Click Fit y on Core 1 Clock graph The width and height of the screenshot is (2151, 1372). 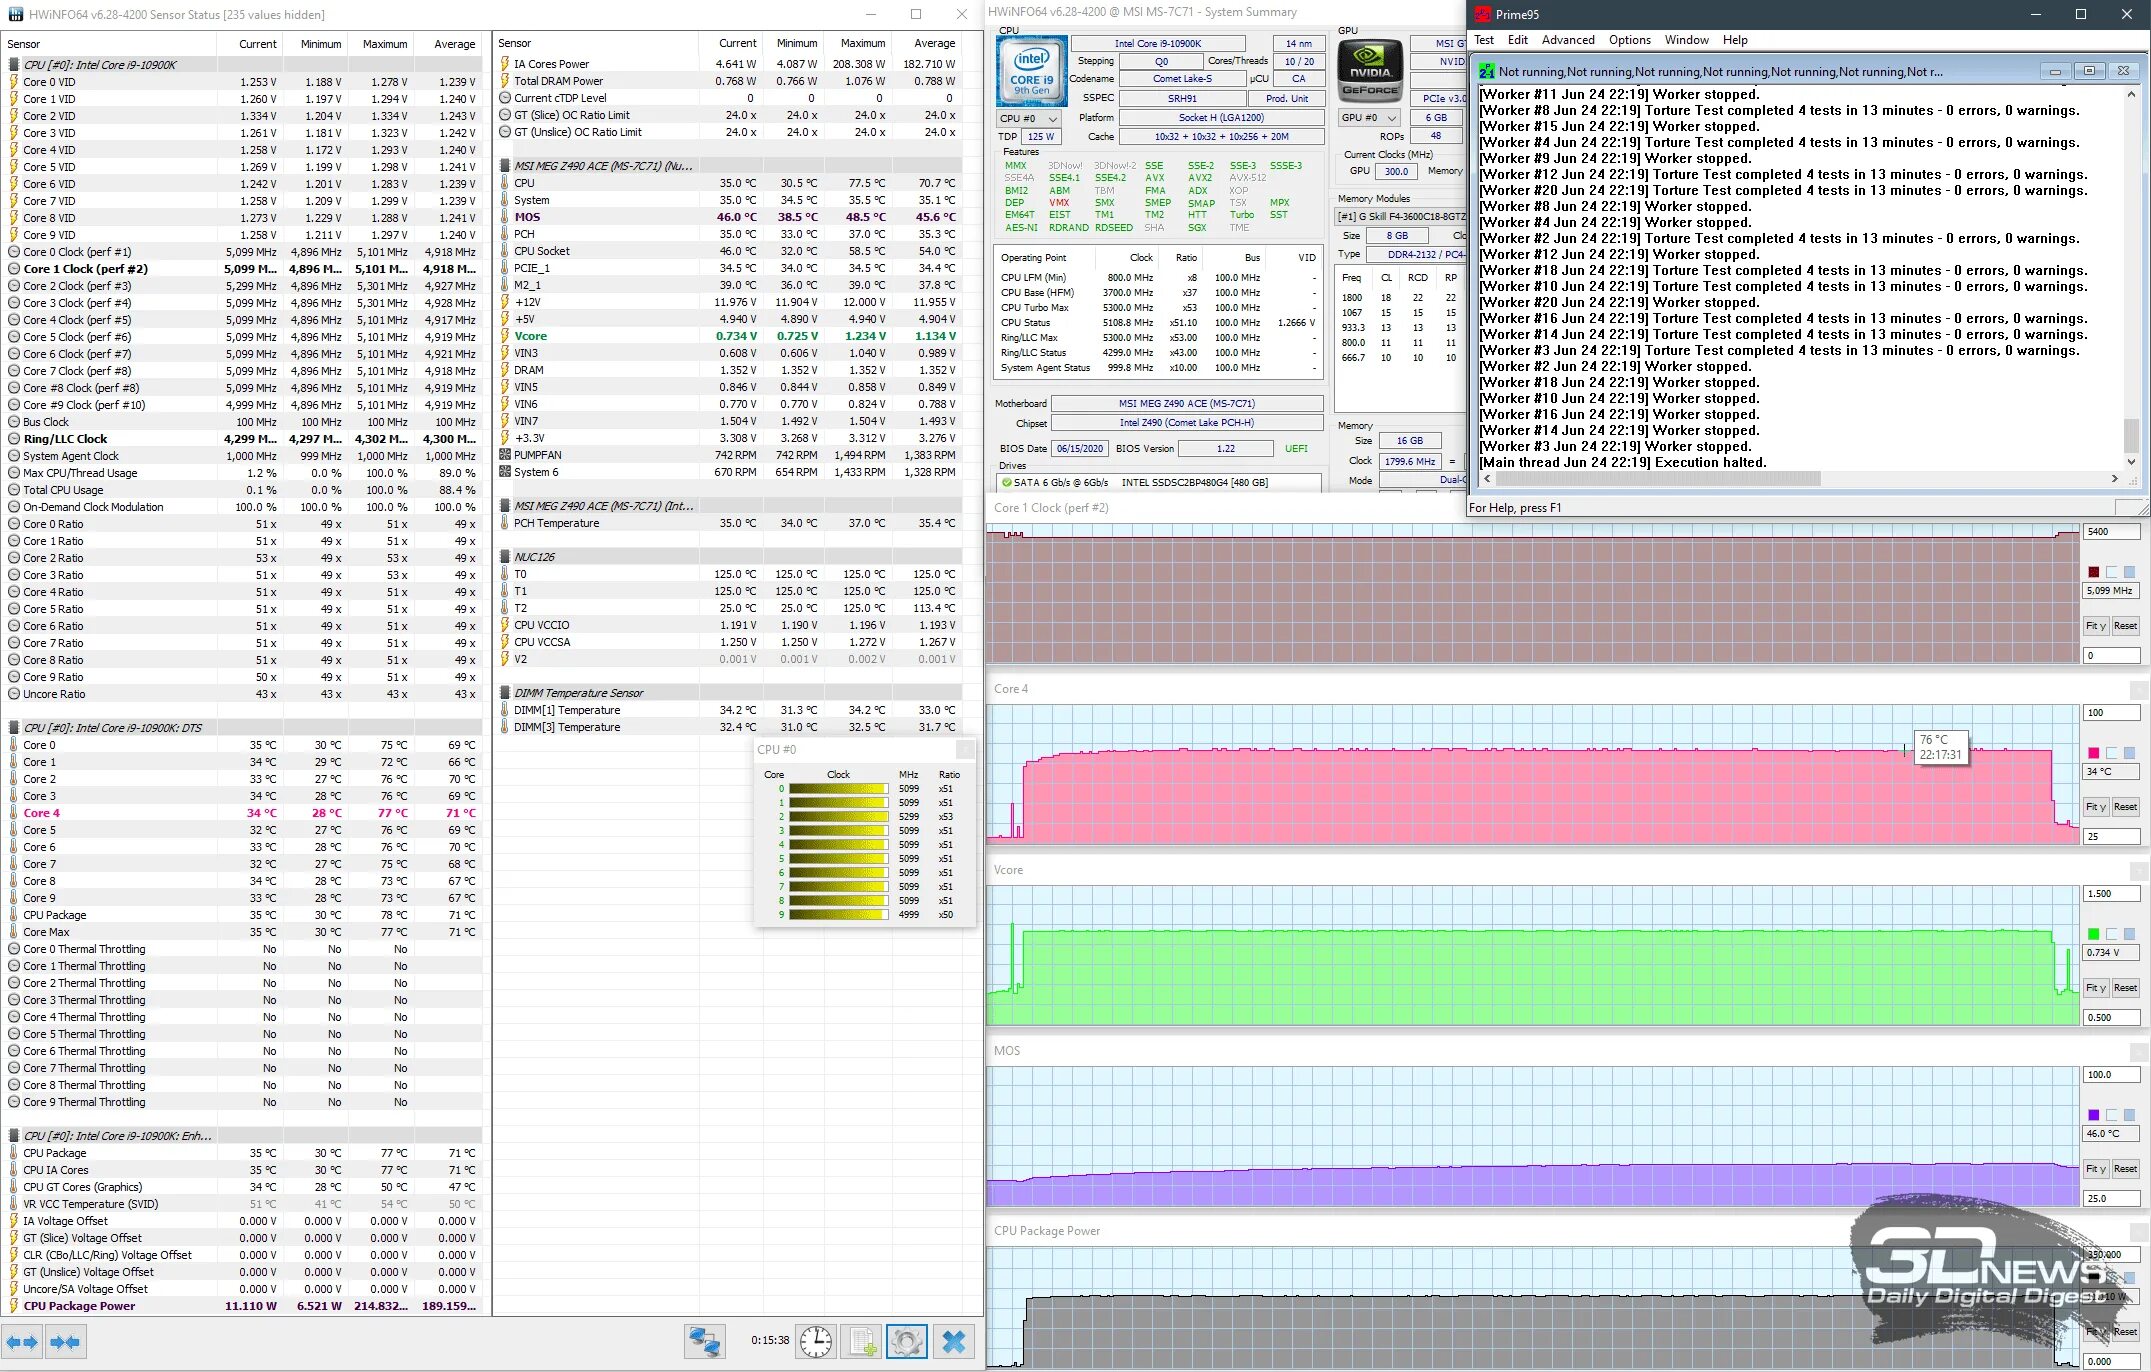pos(2096,626)
